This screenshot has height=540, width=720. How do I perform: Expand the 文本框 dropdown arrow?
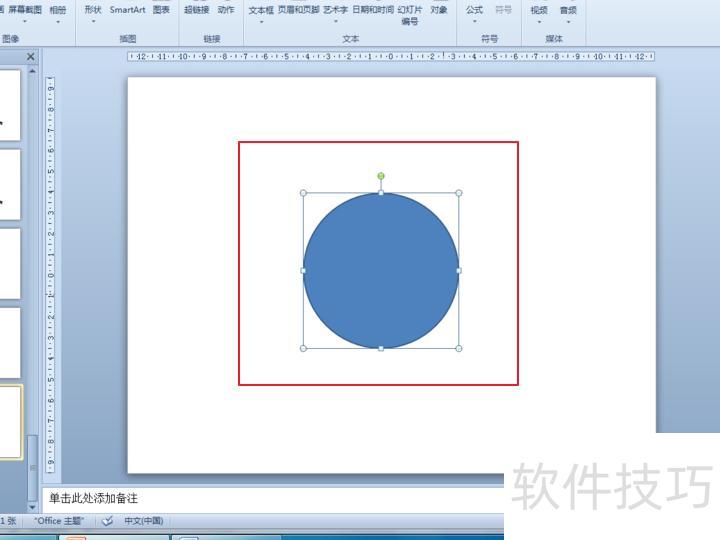click(x=261, y=22)
